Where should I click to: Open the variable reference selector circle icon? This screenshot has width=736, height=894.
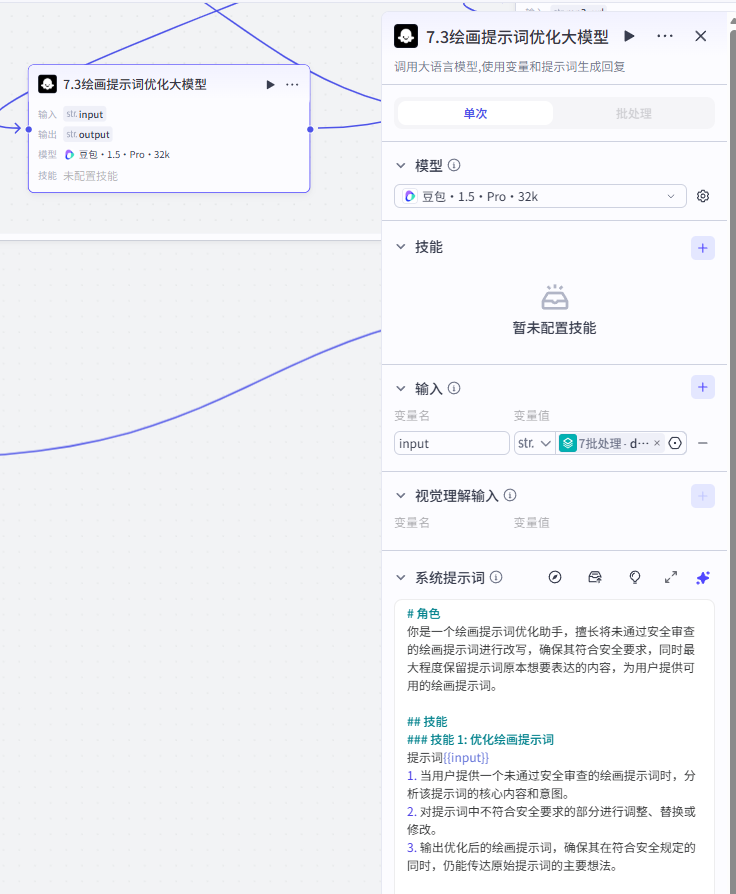pyautogui.click(x=675, y=443)
